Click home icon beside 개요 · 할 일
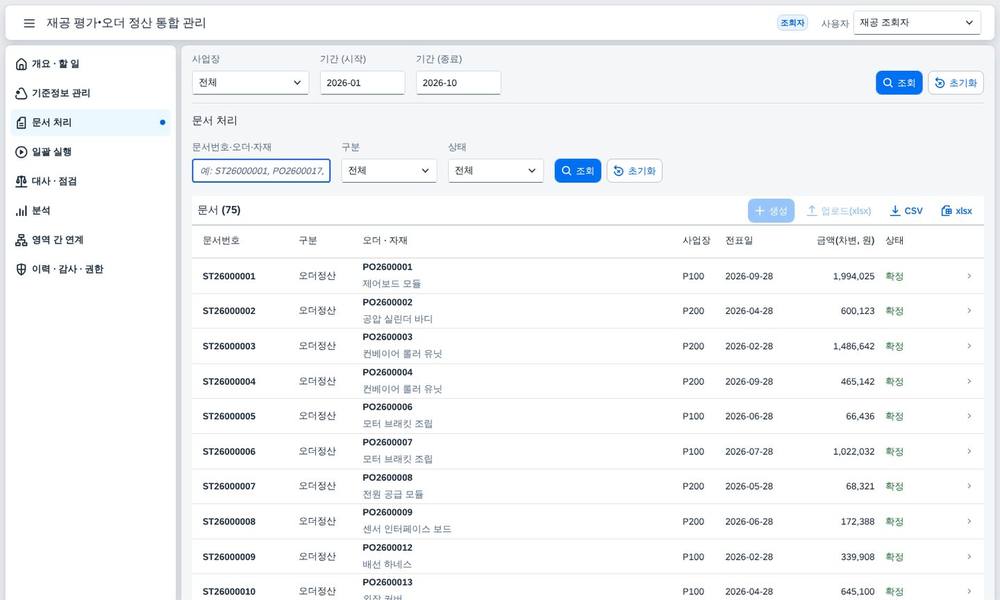Screen dimensions: 1000x600 (21, 64)
